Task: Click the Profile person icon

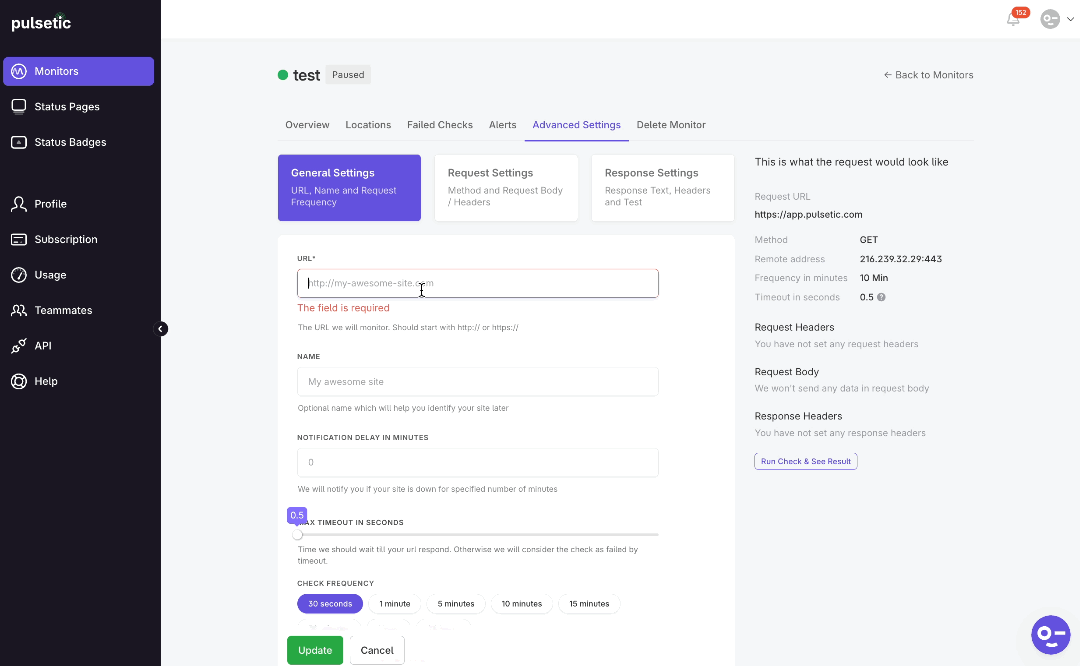Action: 19,204
